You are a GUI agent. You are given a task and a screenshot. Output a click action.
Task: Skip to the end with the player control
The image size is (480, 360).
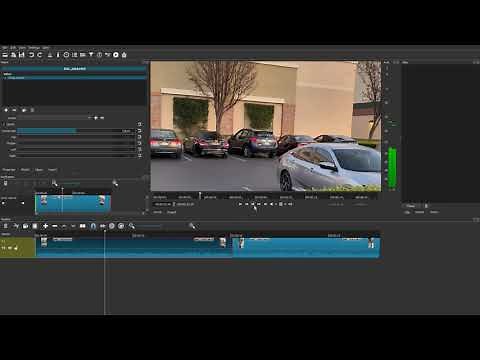pos(265,204)
